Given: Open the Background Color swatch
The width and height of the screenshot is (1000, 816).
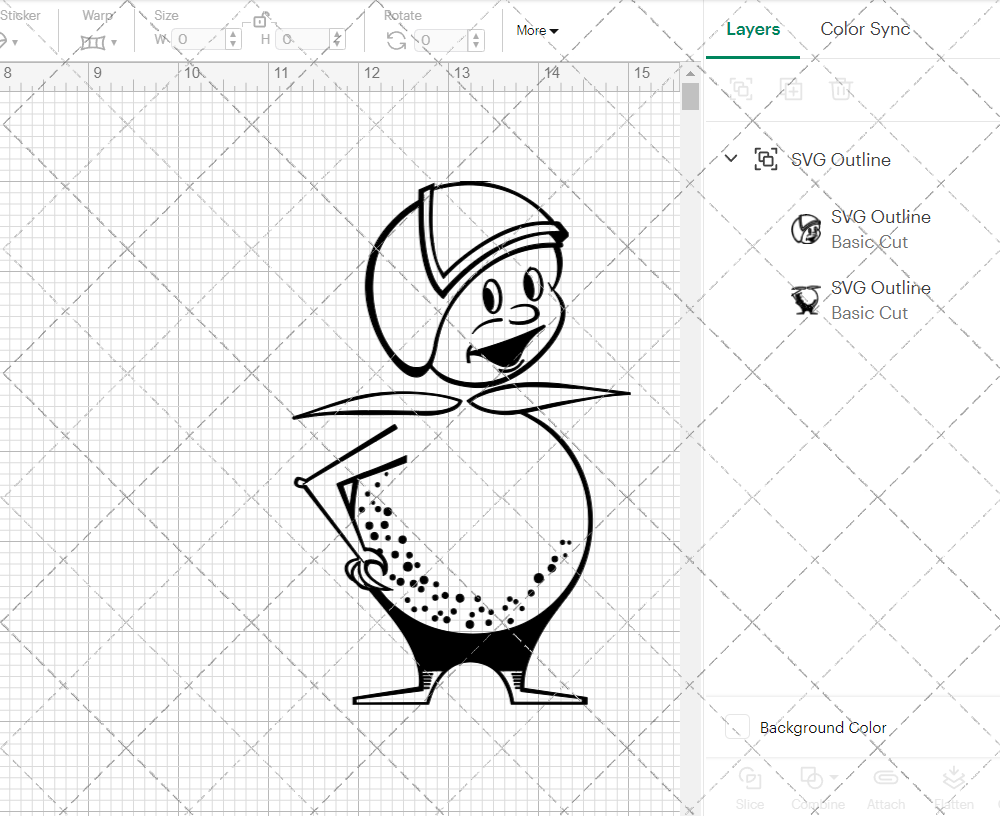Looking at the screenshot, I should [738, 728].
